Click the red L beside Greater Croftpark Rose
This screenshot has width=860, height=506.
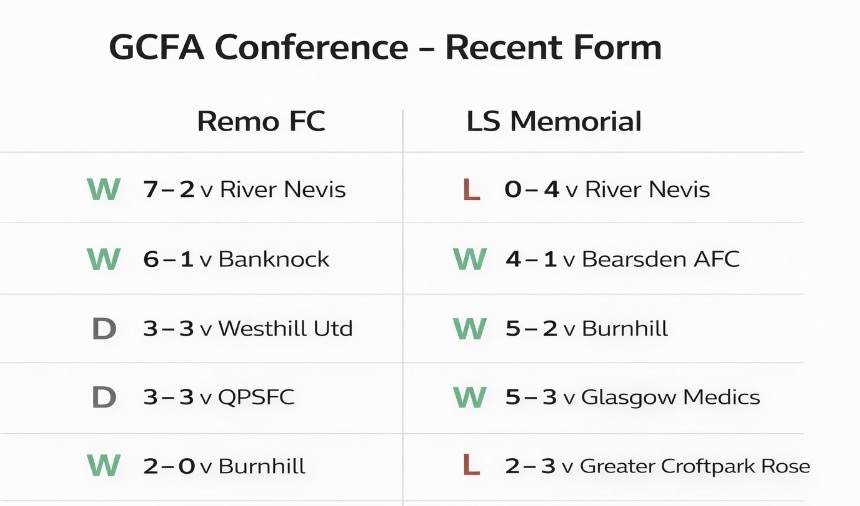pyautogui.click(x=471, y=466)
